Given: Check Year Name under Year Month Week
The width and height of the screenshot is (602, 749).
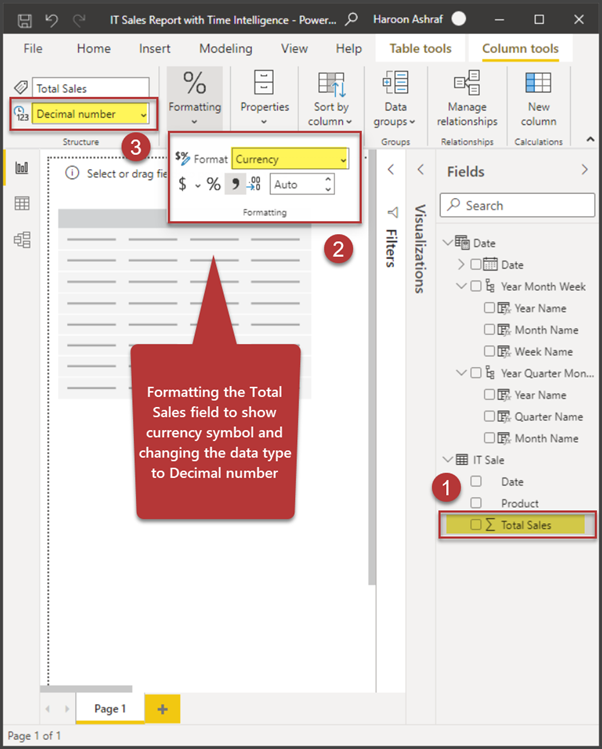Looking at the screenshot, I should pyautogui.click(x=489, y=307).
